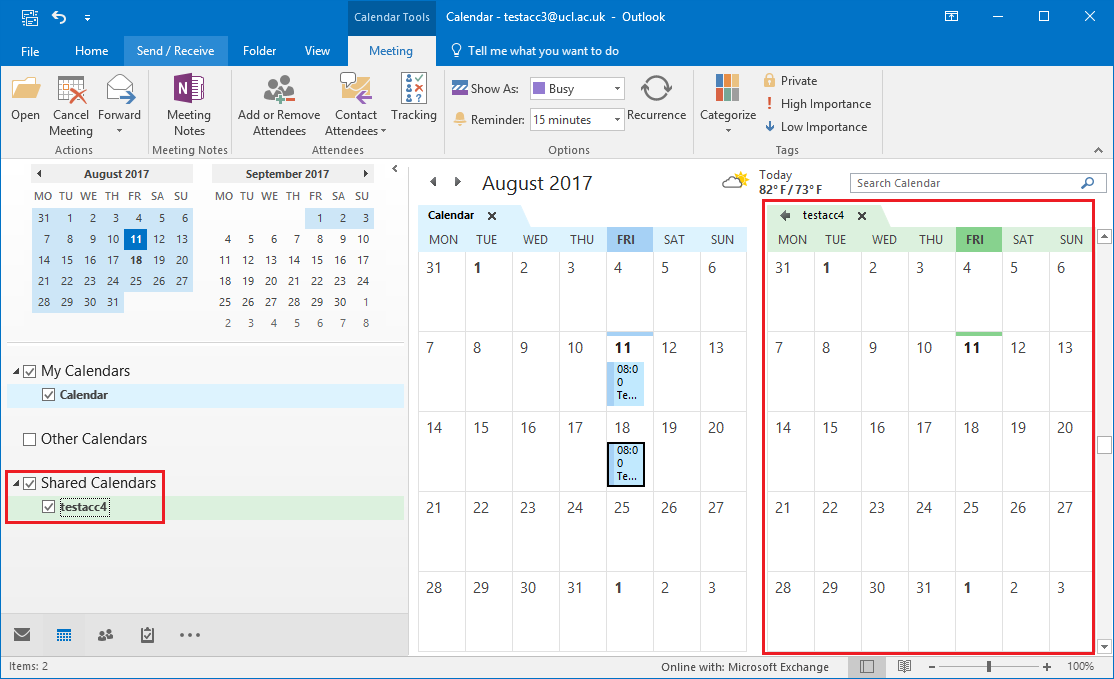Click the Undo arrow in quick access toolbar

click(x=59, y=16)
